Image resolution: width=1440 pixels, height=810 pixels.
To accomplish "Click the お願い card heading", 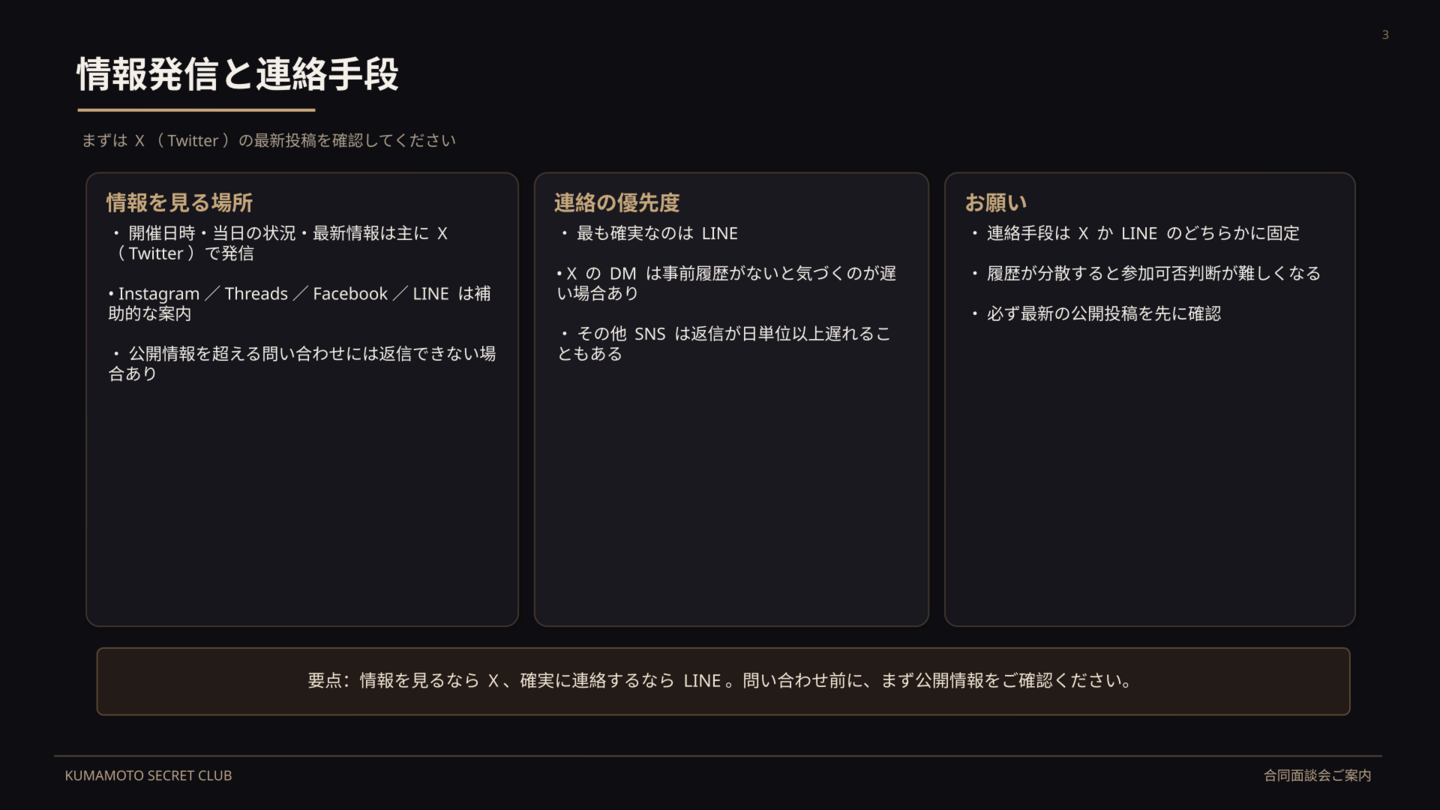I will (x=995, y=203).
